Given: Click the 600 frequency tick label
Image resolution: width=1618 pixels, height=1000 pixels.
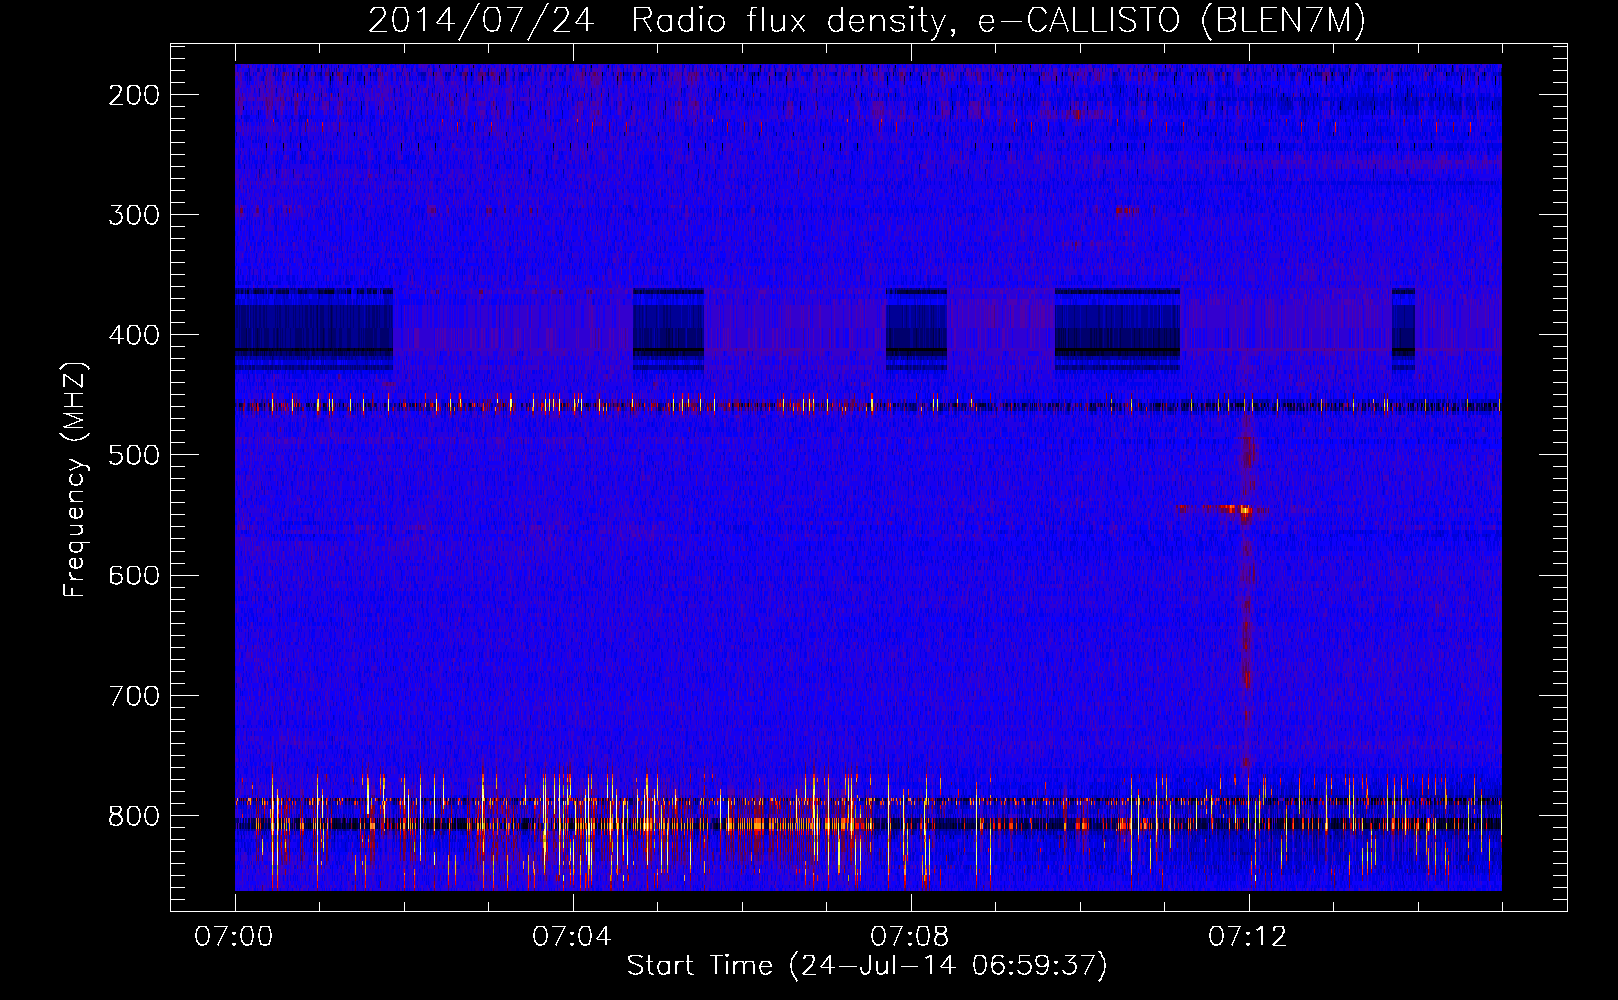Looking at the screenshot, I should [x=134, y=575].
